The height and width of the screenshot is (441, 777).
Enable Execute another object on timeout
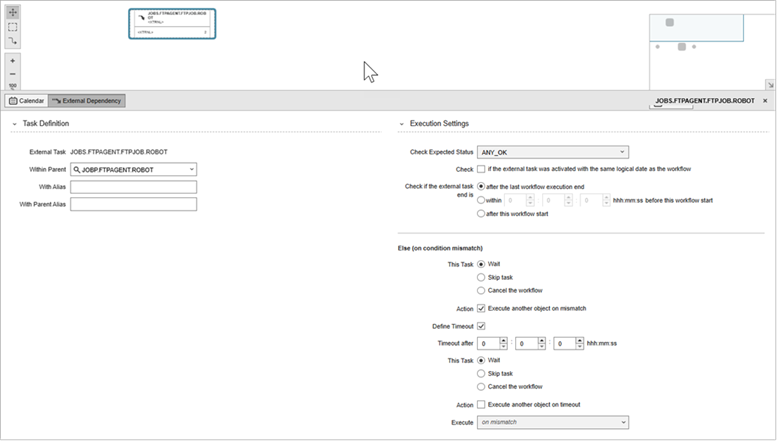[x=482, y=404]
